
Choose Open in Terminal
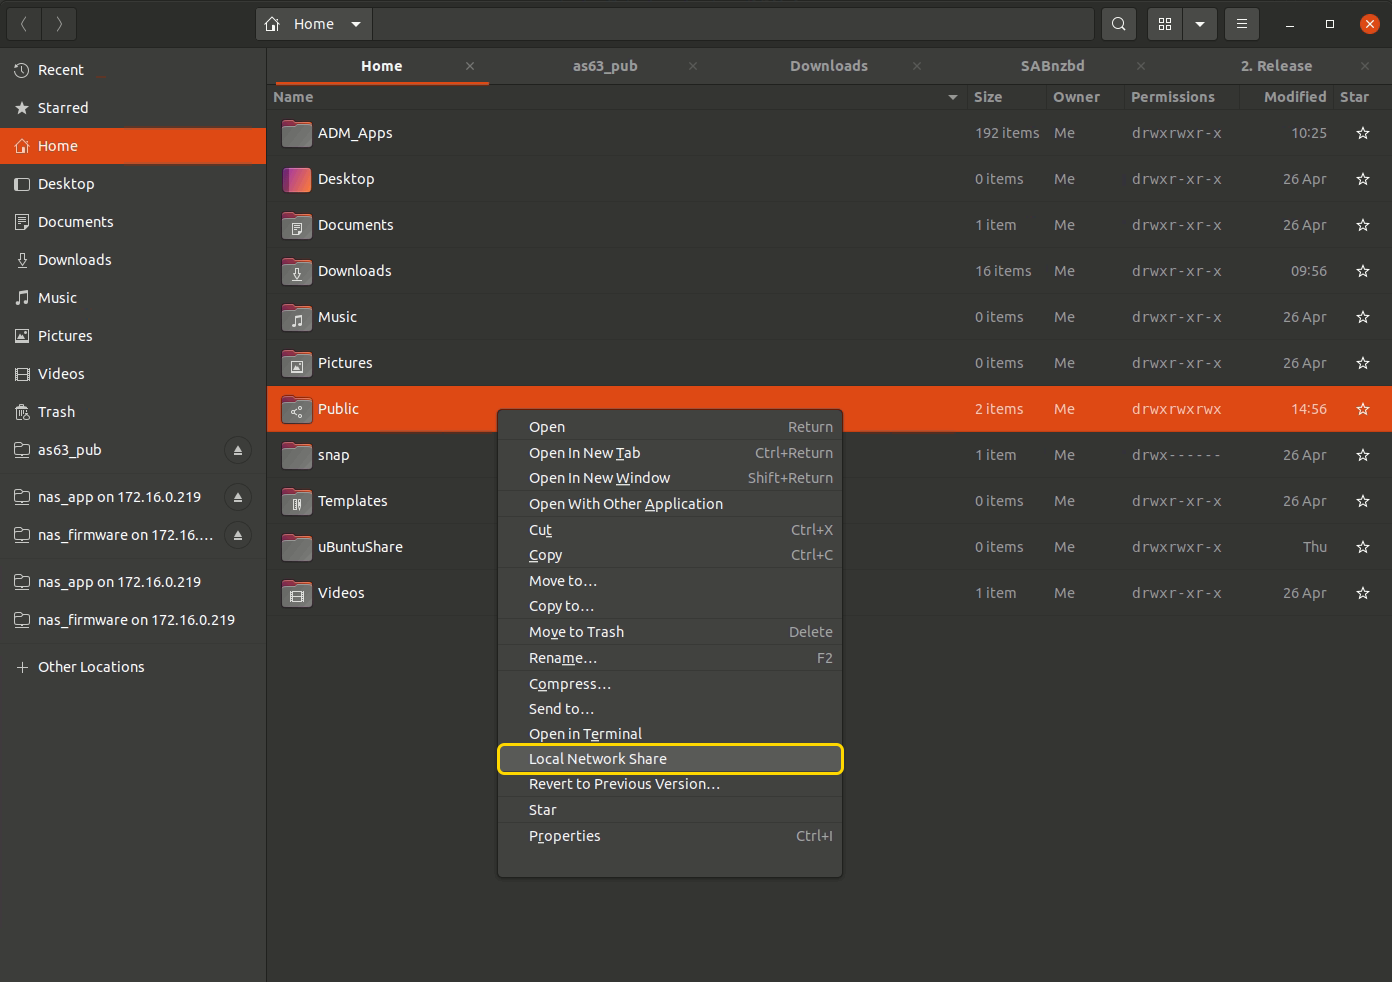[670, 734]
